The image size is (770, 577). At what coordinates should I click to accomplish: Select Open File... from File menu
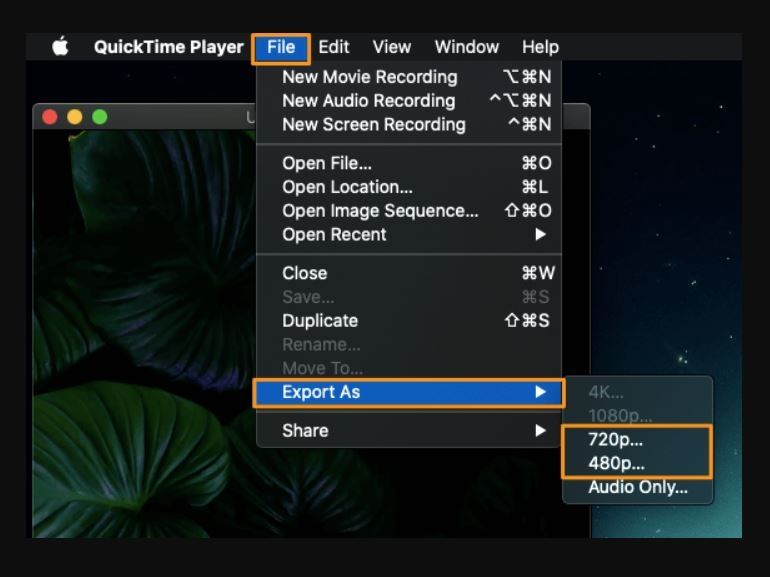pos(409,163)
